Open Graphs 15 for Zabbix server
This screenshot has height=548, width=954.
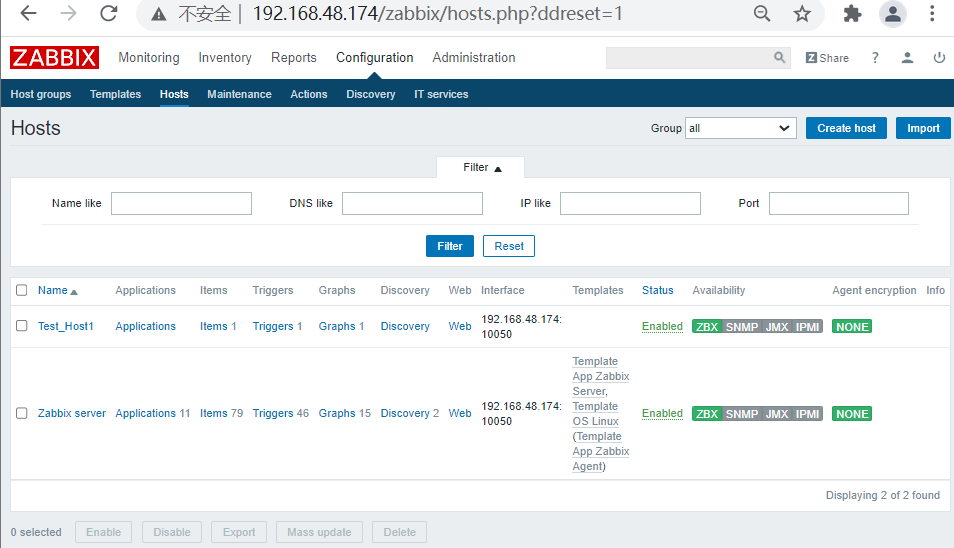pyautogui.click(x=337, y=413)
